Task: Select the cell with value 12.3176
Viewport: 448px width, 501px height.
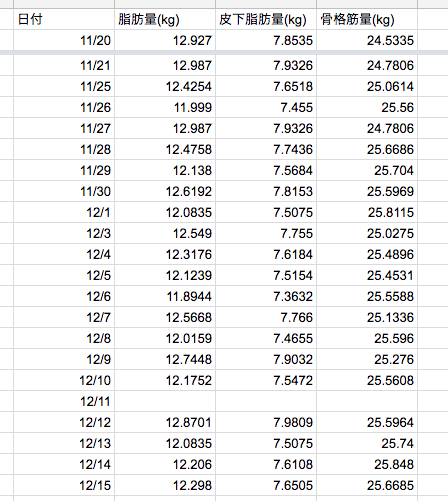Action: coord(165,254)
